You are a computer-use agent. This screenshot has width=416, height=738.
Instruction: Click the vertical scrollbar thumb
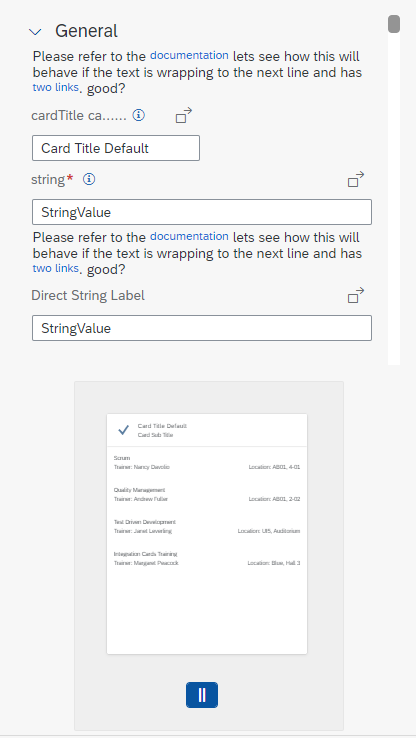tap(394, 24)
